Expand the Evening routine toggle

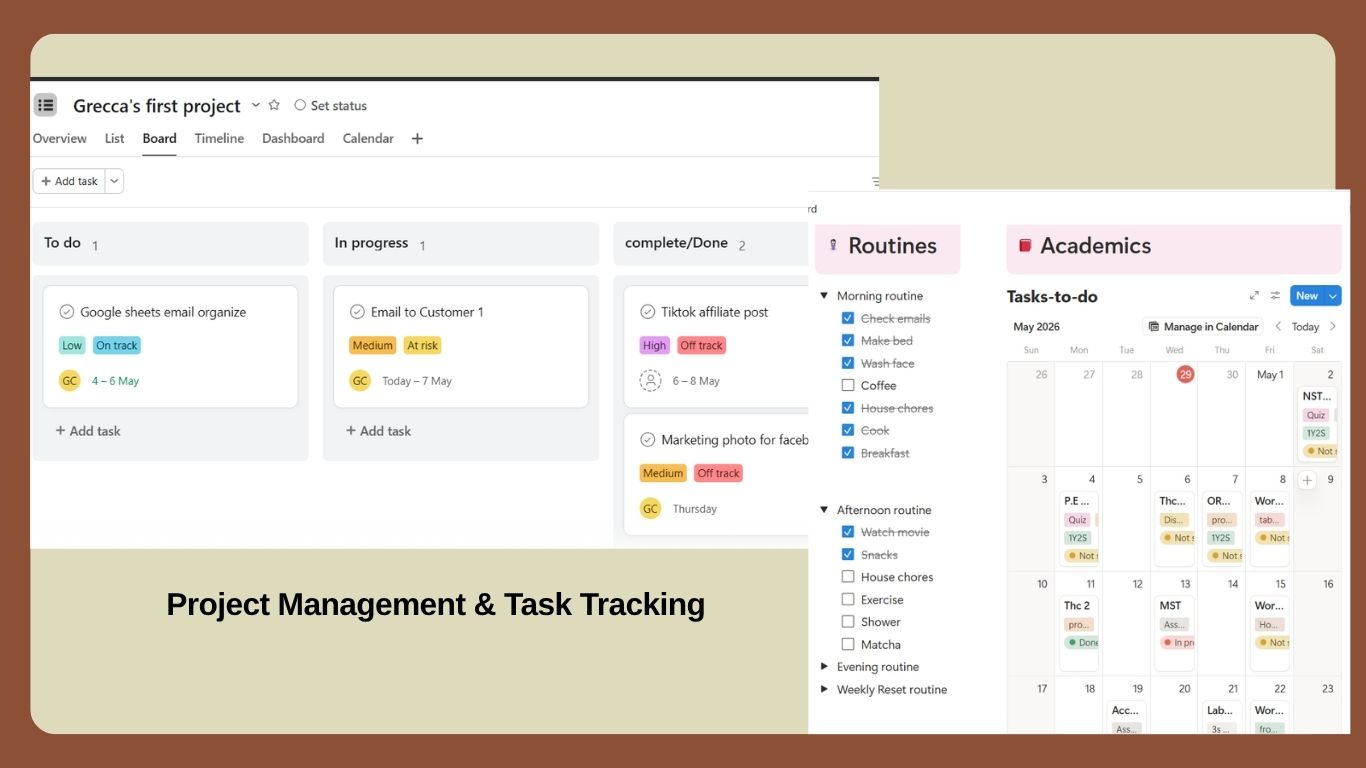click(824, 666)
